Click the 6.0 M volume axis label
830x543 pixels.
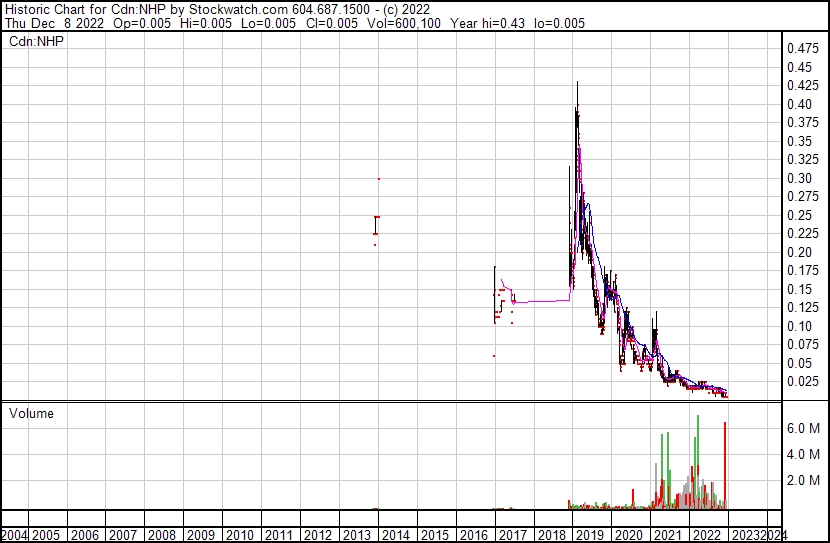803,428
